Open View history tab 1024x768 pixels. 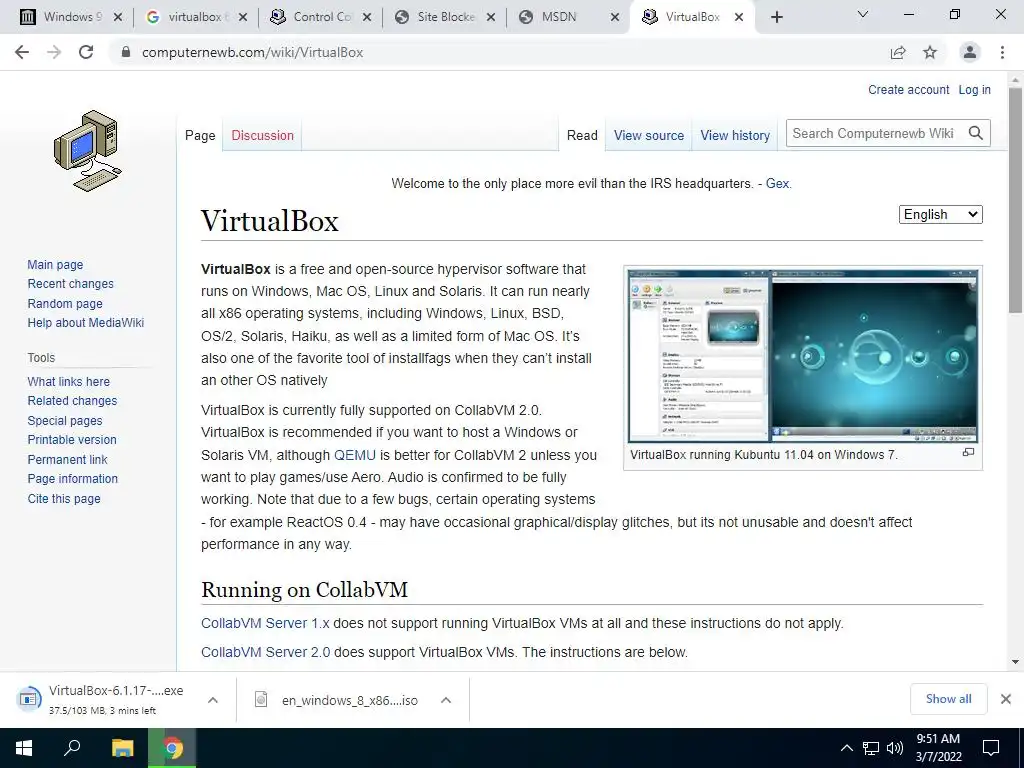[735, 135]
